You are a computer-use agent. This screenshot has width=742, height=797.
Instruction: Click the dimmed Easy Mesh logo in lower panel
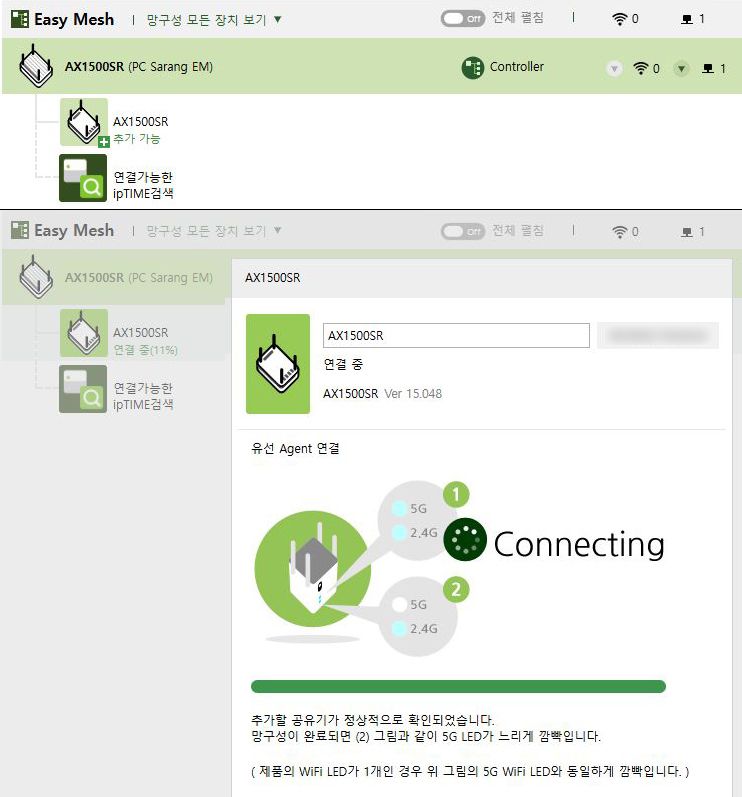point(63,230)
